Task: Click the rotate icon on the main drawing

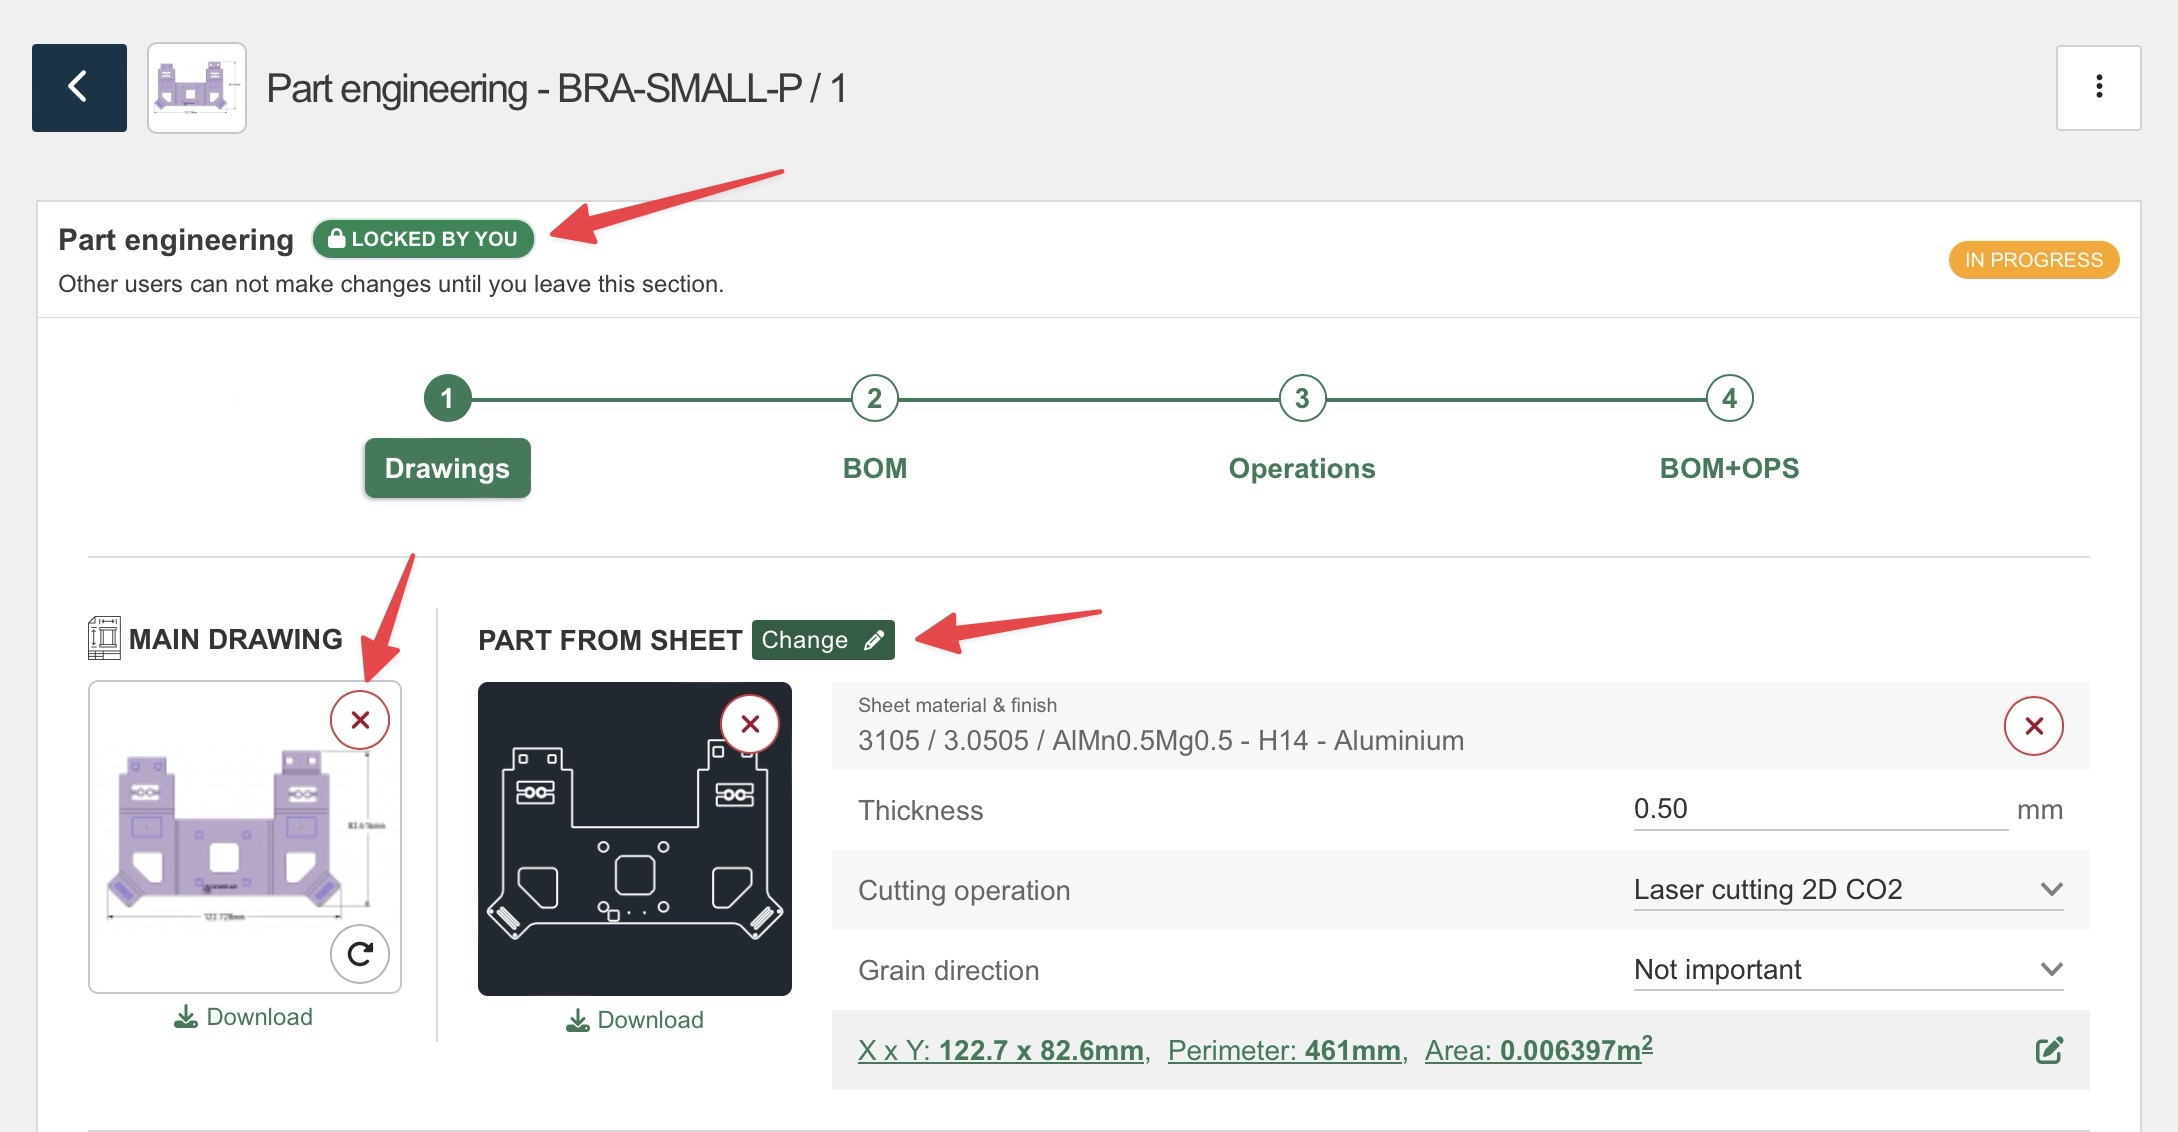Action: pyautogui.click(x=360, y=954)
